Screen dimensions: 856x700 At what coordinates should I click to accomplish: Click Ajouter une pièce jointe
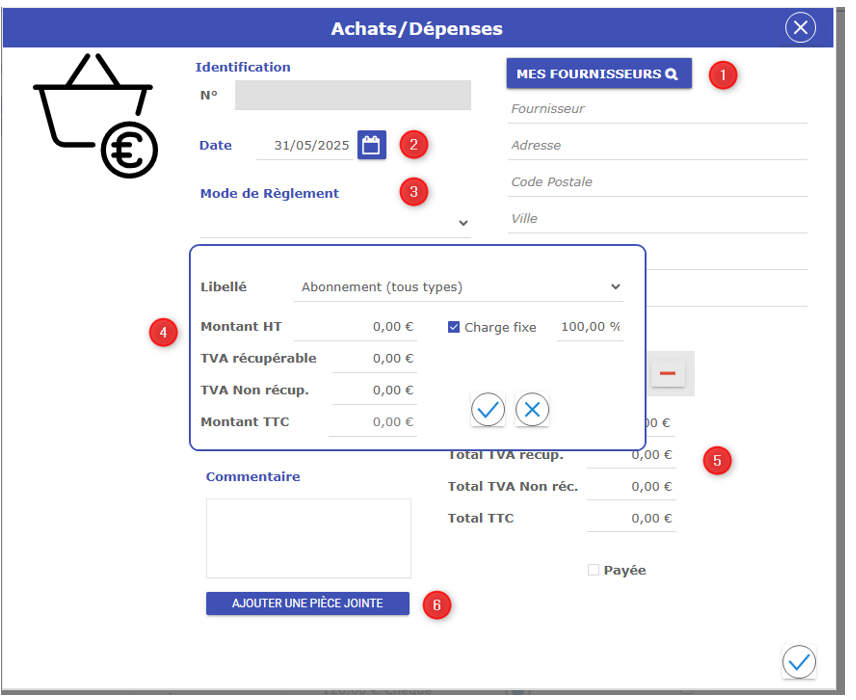pyautogui.click(x=307, y=603)
